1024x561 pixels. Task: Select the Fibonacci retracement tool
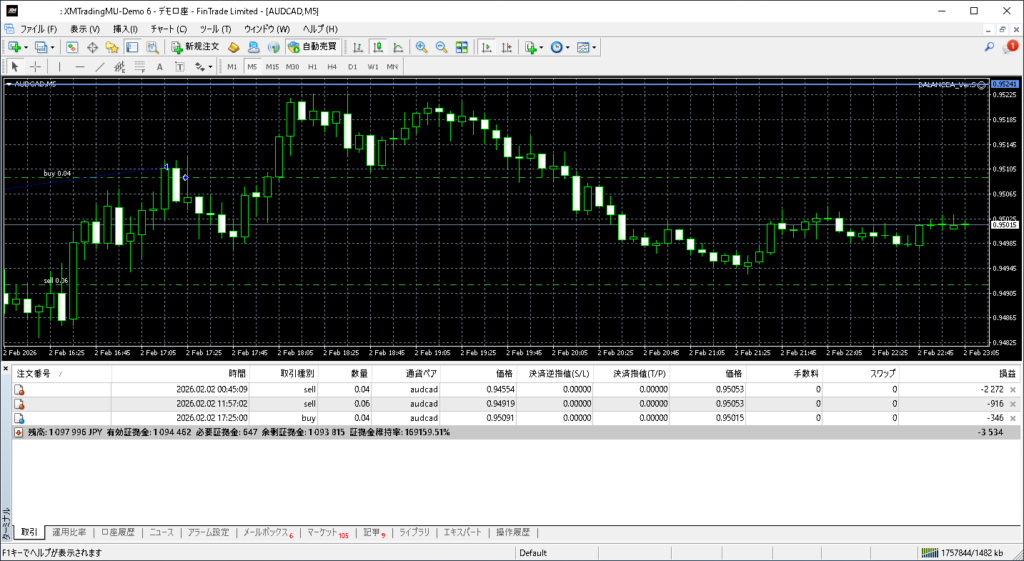coord(140,67)
